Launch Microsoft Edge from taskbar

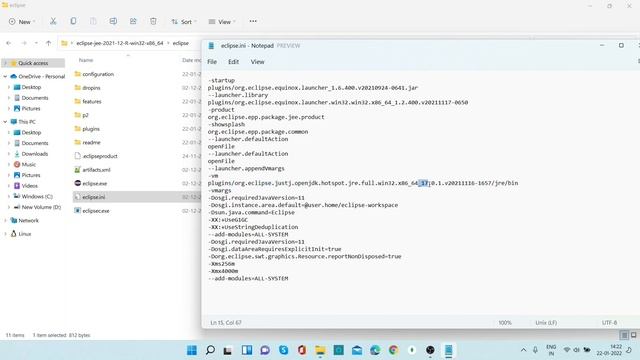(x=375, y=350)
